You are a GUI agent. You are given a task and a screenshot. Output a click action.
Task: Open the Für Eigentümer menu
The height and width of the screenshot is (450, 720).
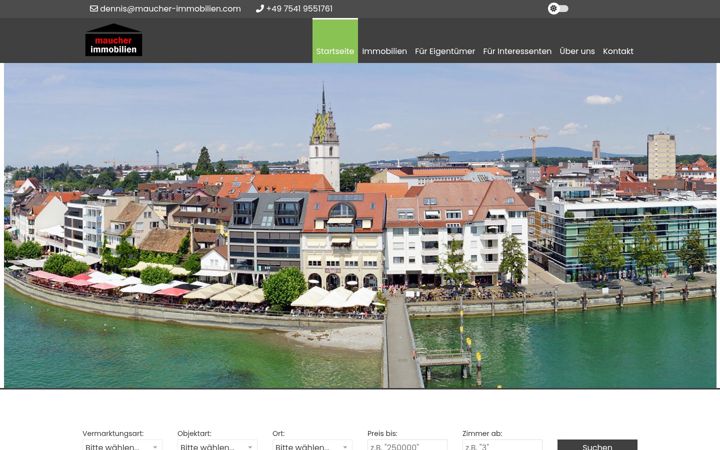point(445,51)
